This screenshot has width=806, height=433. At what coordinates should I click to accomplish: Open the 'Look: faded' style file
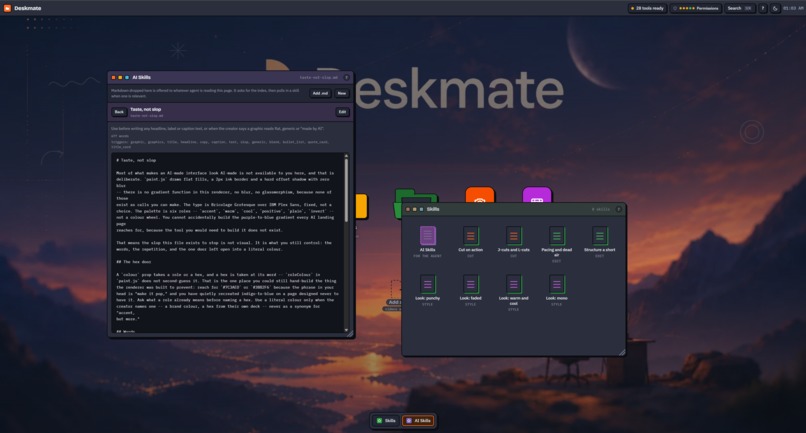point(470,284)
